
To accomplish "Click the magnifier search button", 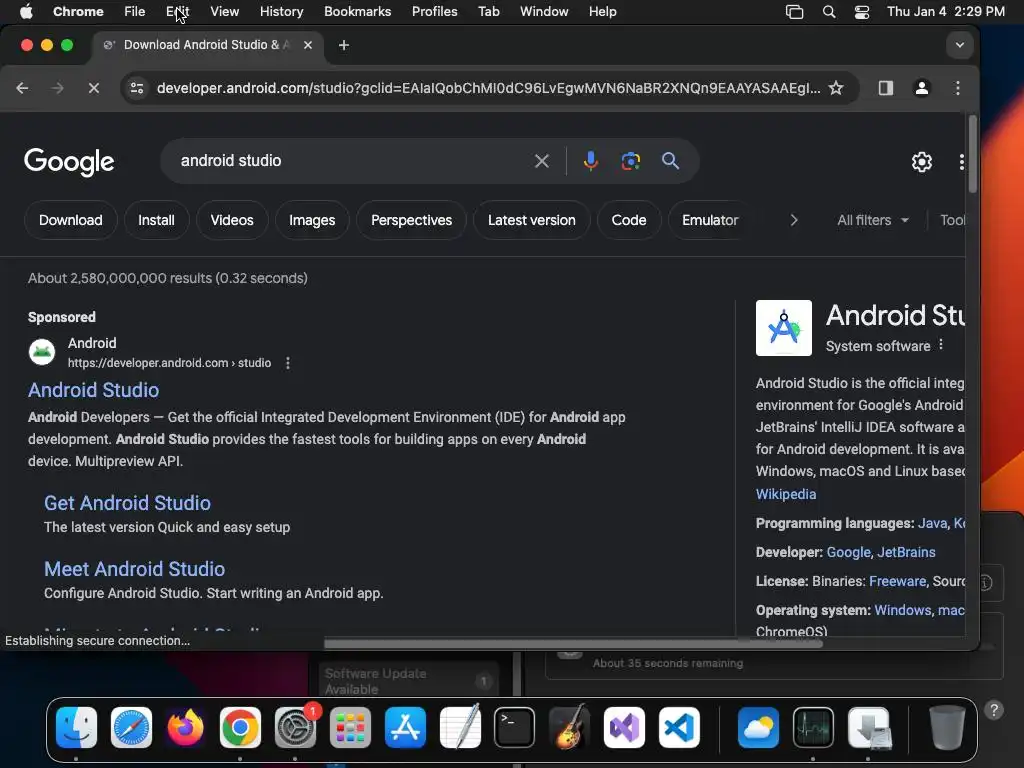I will point(670,161).
